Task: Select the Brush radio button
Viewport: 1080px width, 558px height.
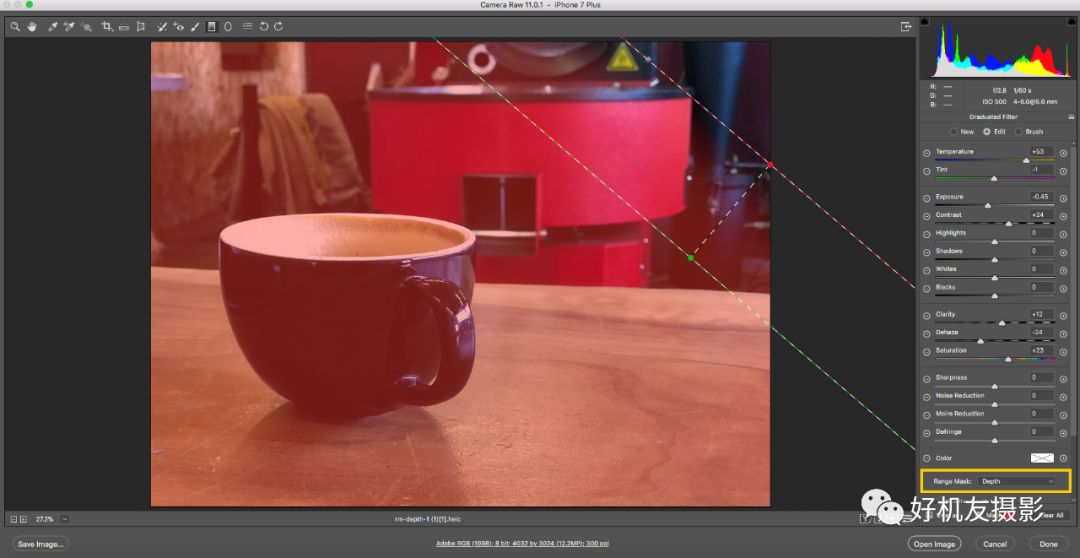Action: pyautogui.click(x=1019, y=132)
